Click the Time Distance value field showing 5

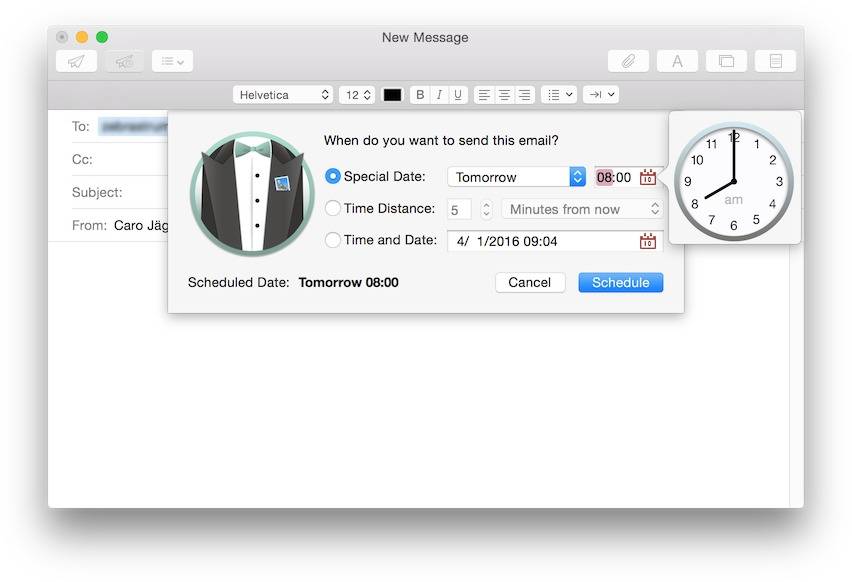tap(459, 209)
